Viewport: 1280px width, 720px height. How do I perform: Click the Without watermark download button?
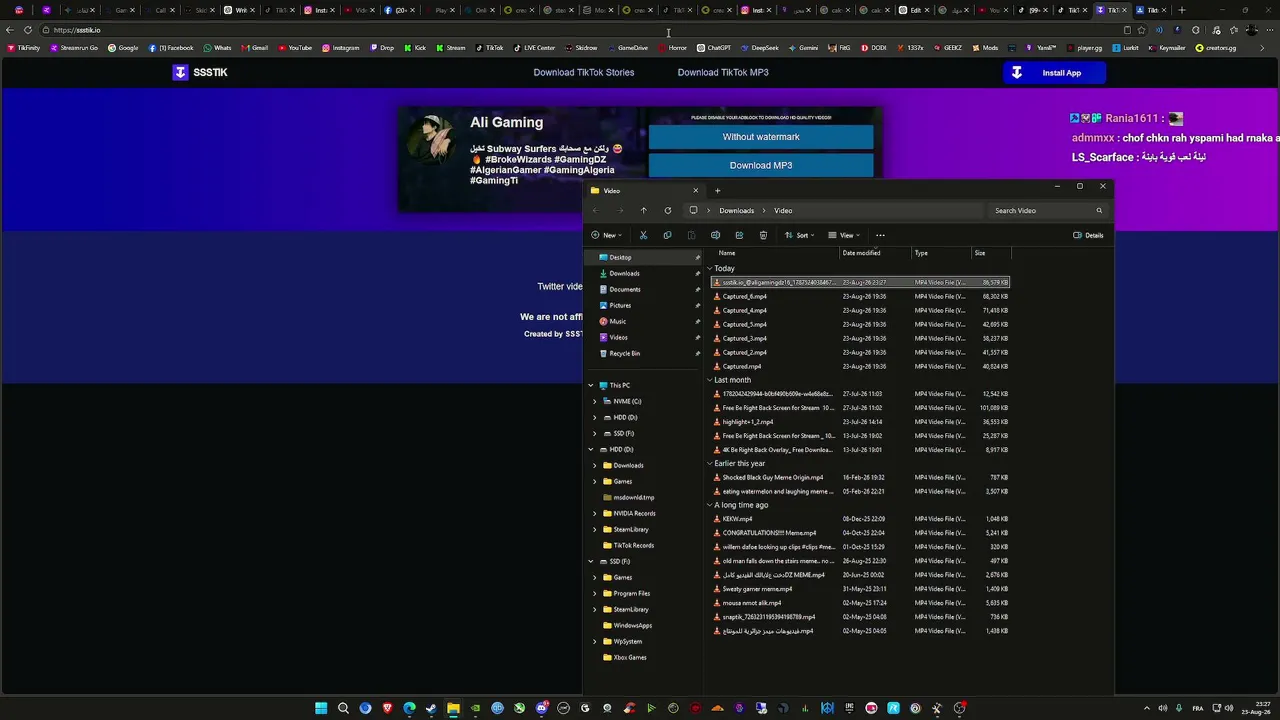pos(761,137)
